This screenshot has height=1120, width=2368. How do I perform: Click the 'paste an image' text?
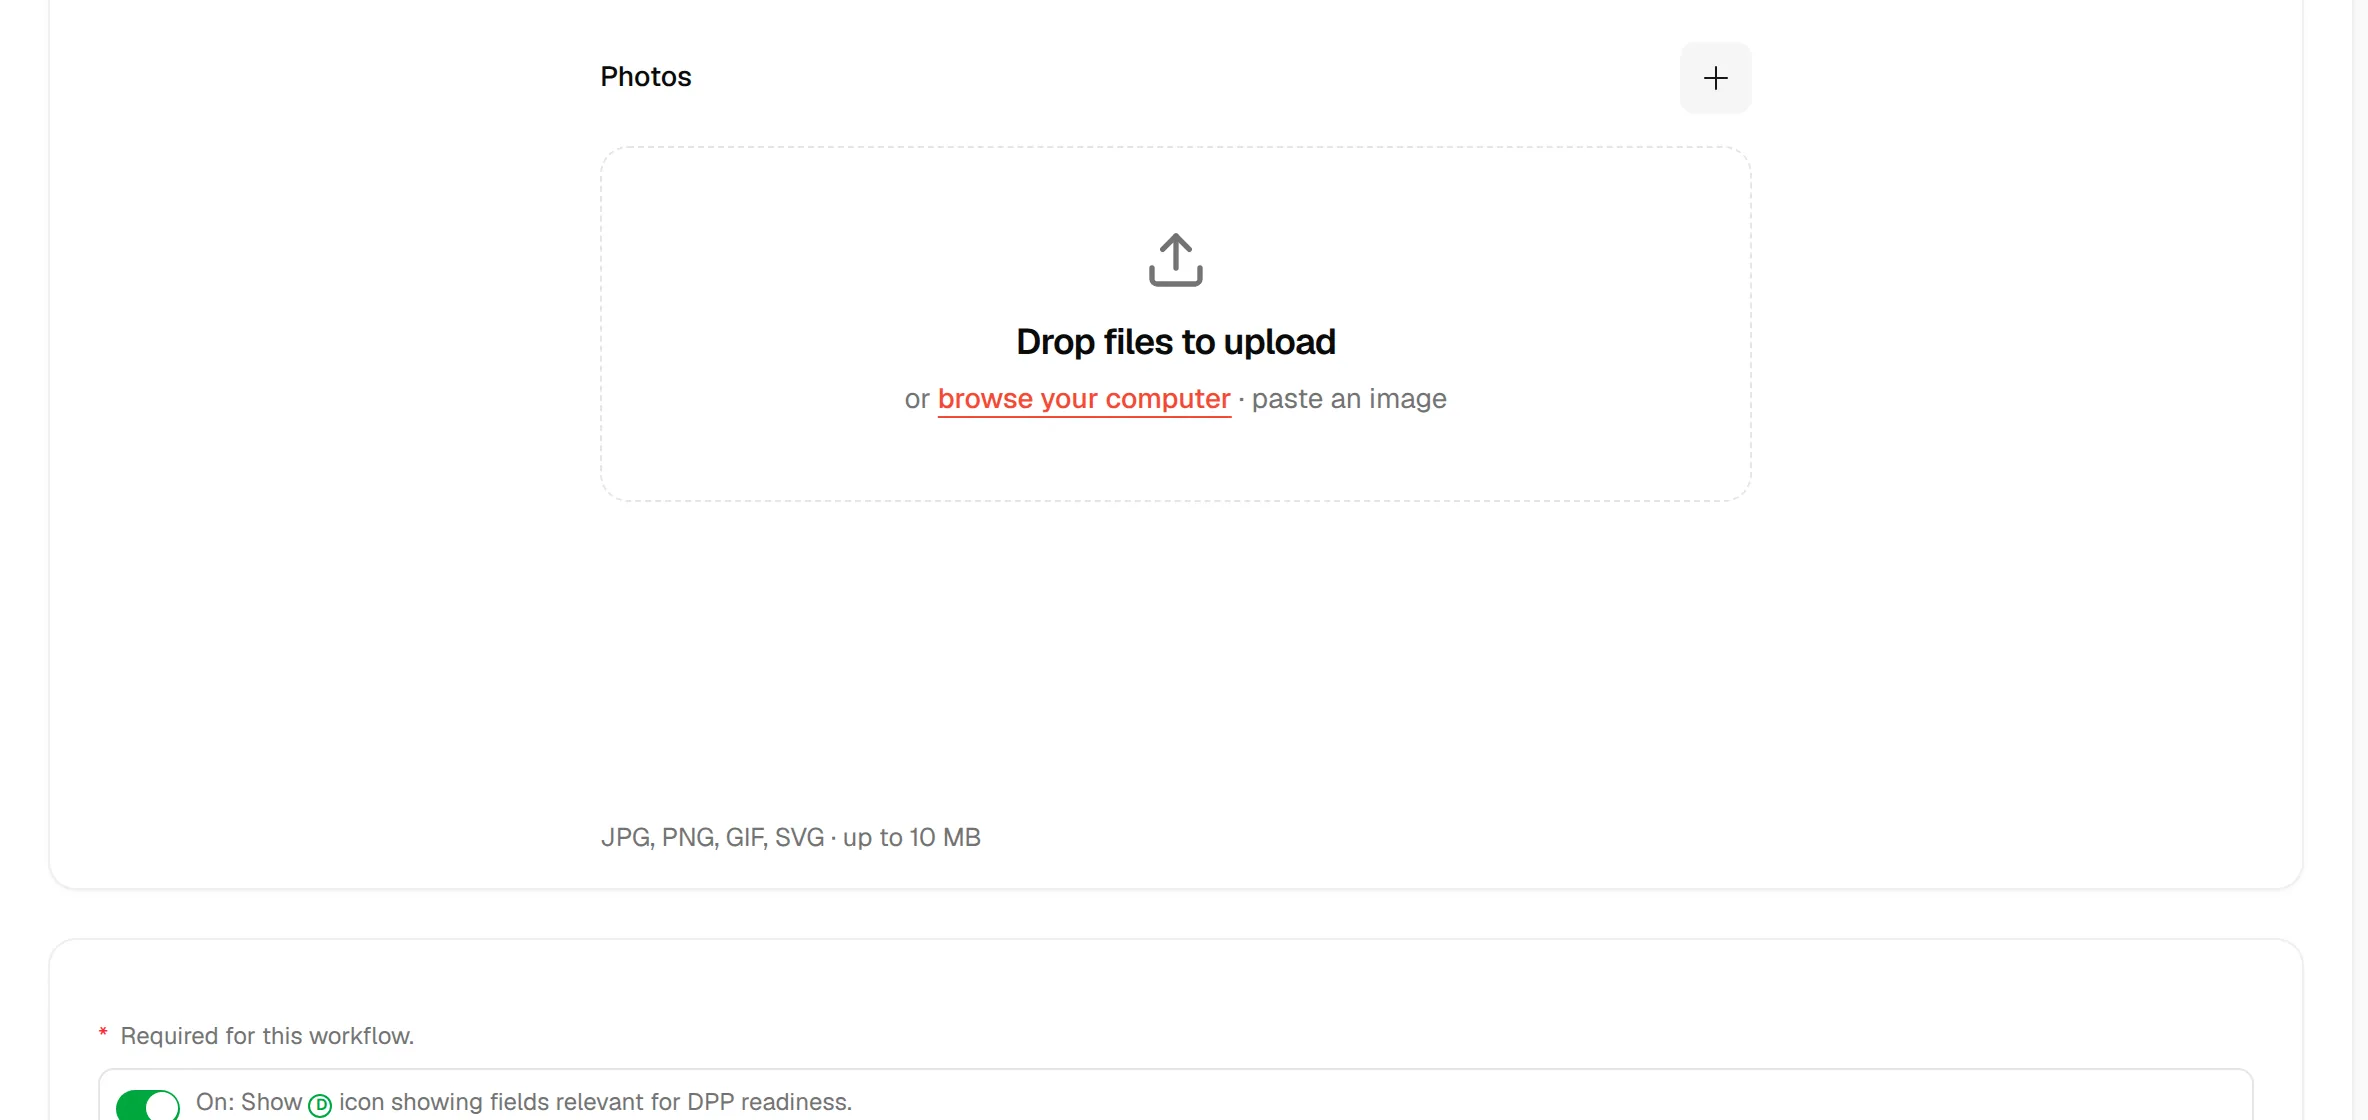[x=1349, y=399]
